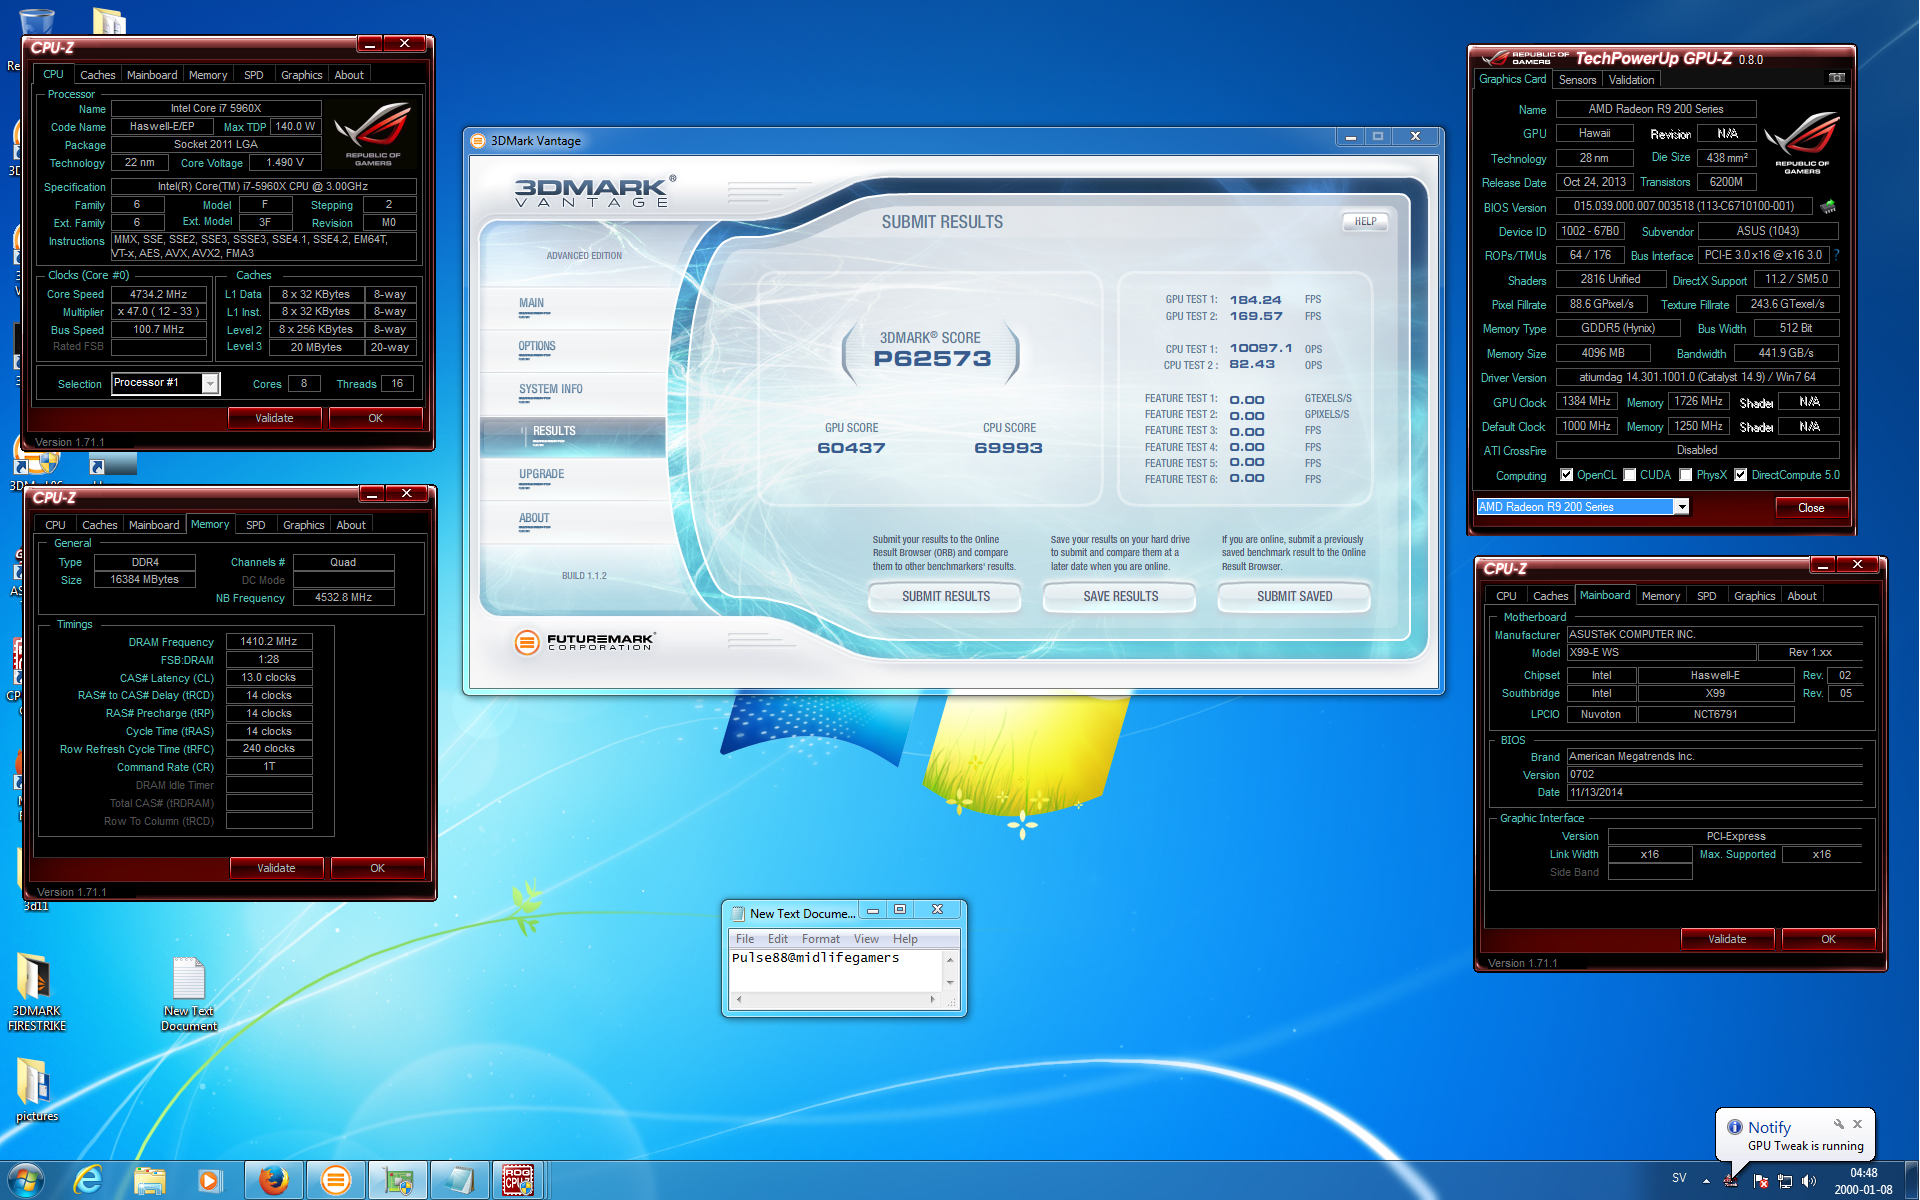This screenshot has height=1200, width=1920.
Task: Click GPU Tweak tray icon
Action: [1731, 1180]
